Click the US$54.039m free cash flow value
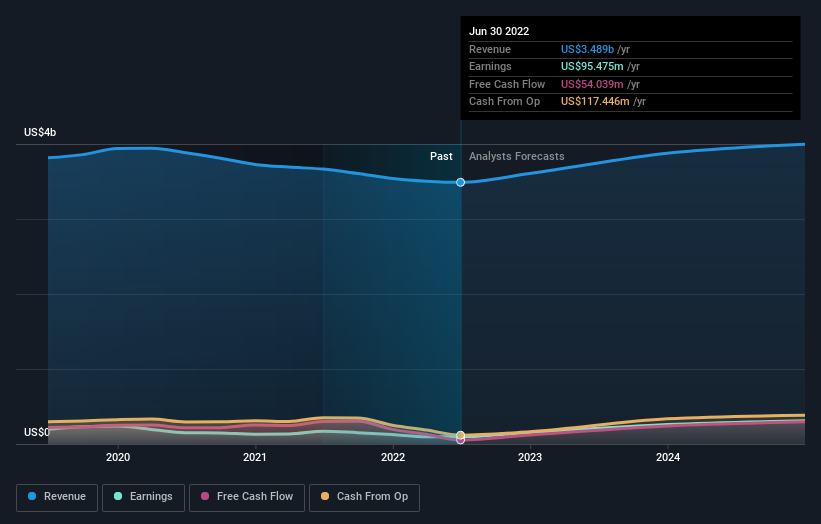 coord(592,84)
